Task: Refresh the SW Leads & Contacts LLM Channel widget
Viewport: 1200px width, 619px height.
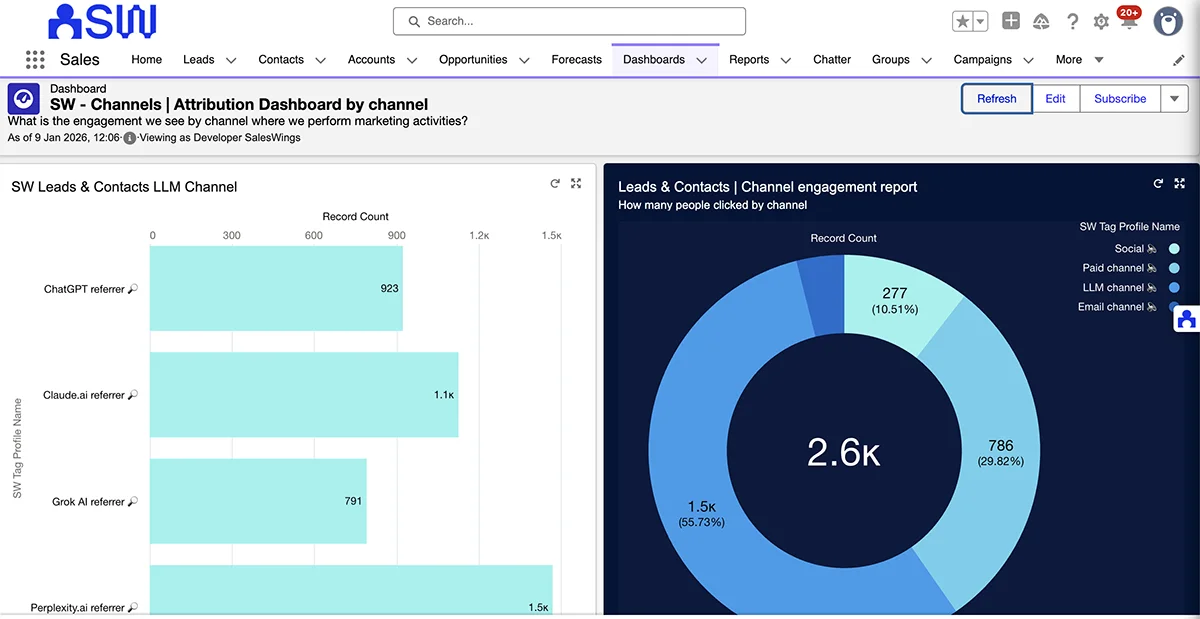Action: [555, 184]
